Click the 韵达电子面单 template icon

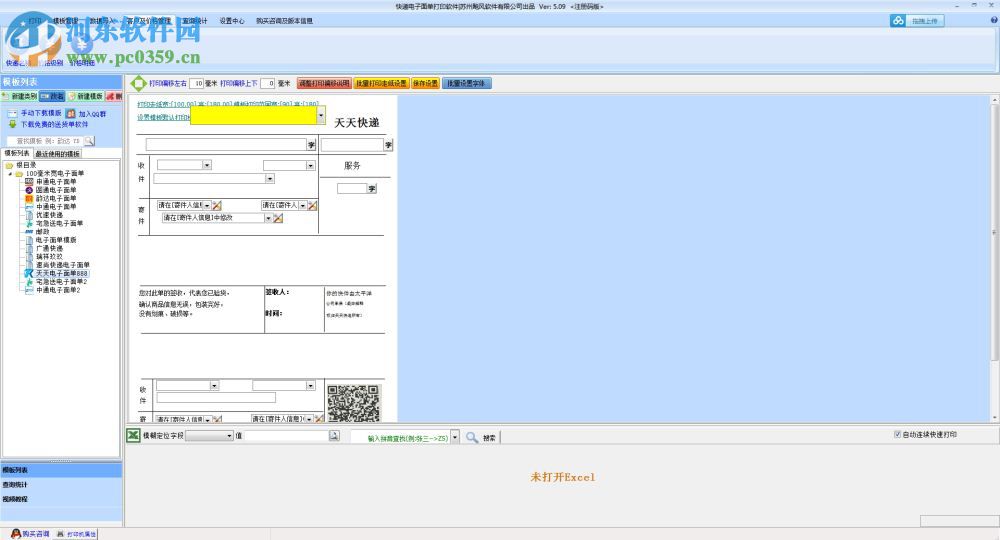click(x=29, y=198)
